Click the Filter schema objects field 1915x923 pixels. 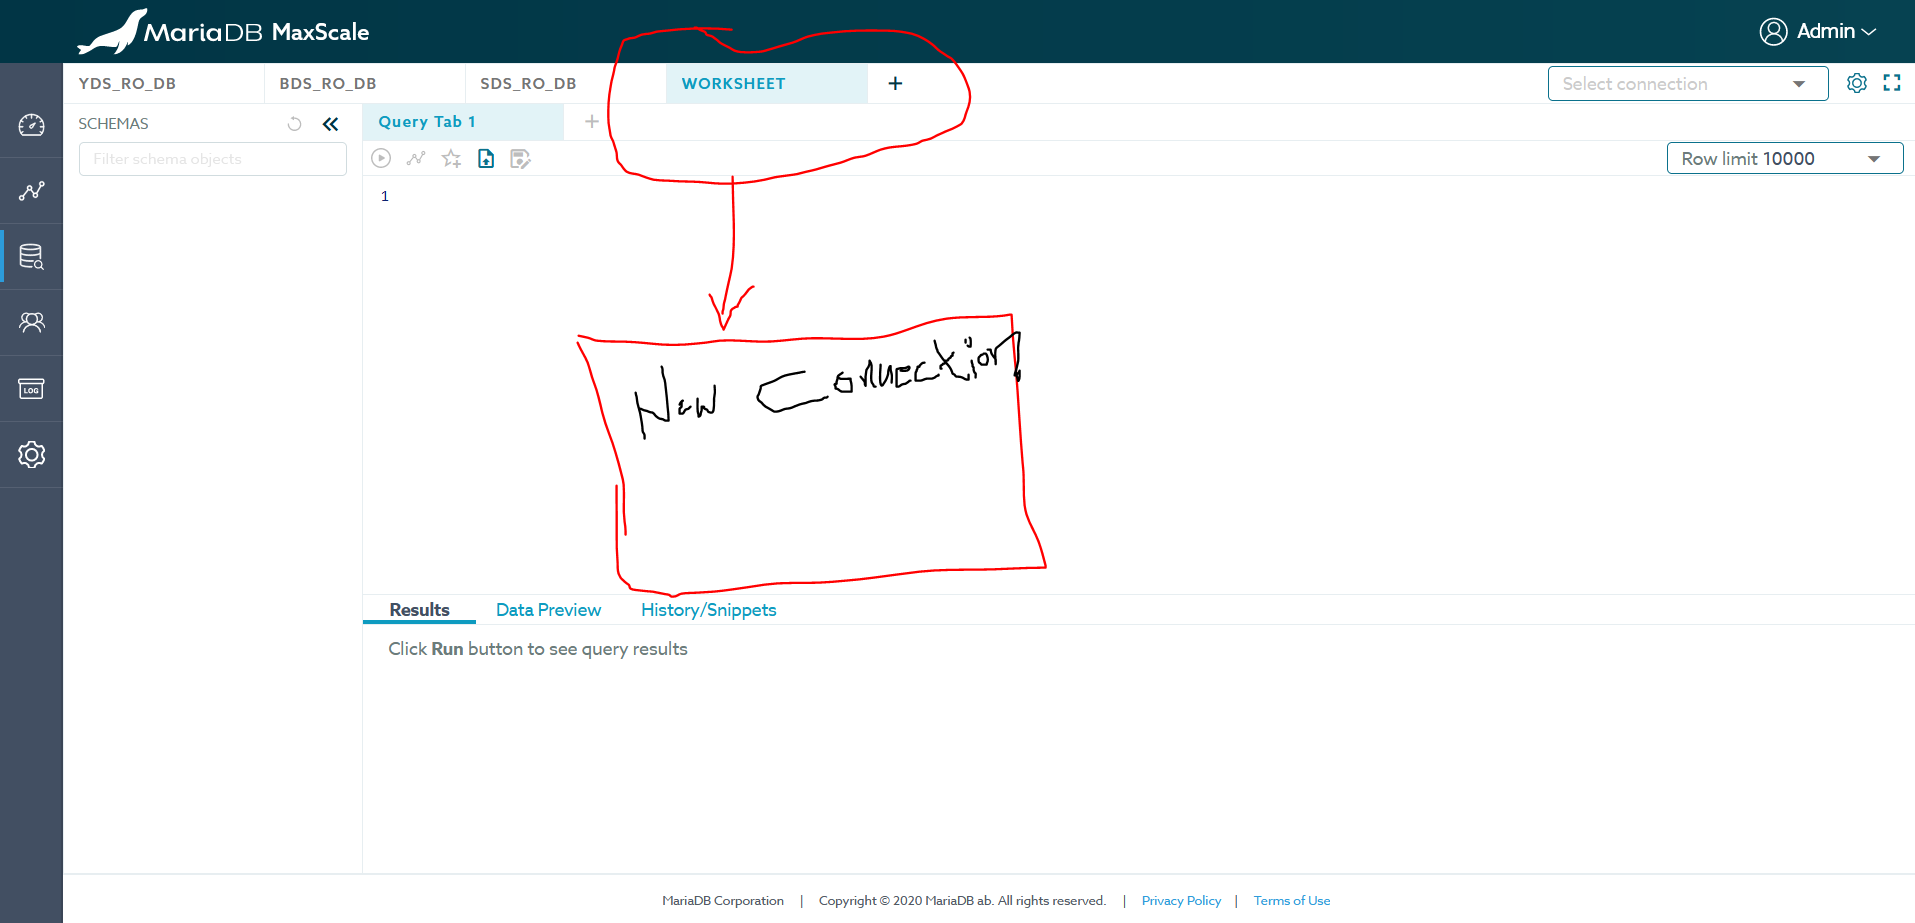212,159
